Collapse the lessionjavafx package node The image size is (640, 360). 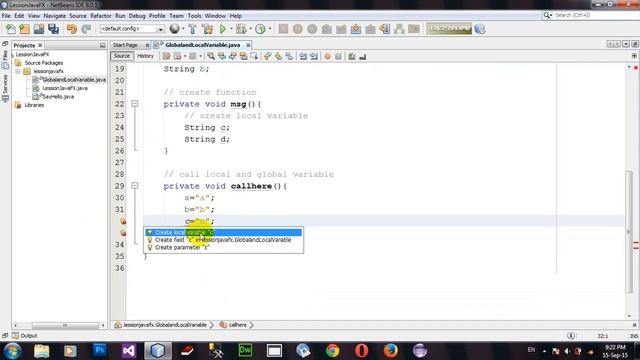point(18,71)
